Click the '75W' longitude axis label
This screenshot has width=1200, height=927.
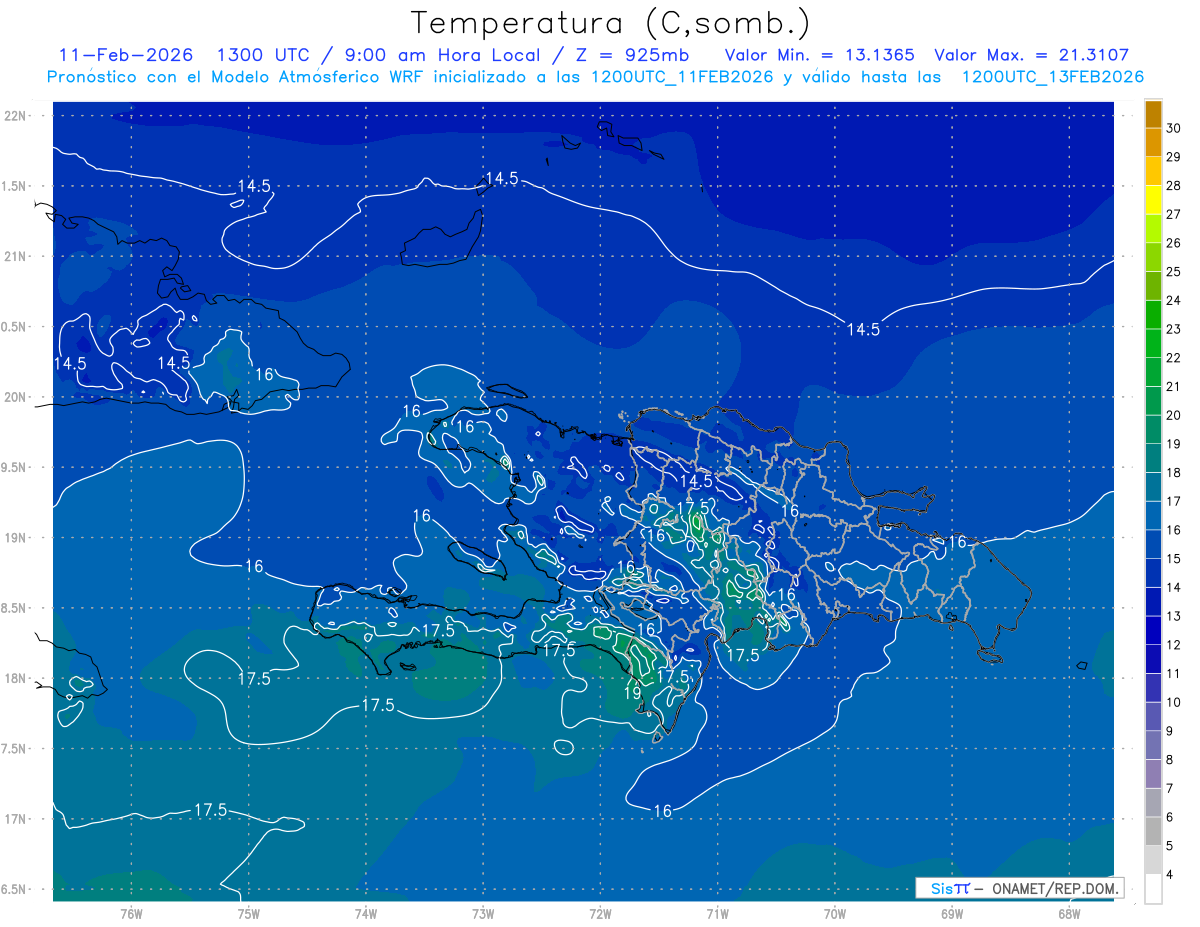pyautogui.click(x=249, y=913)
